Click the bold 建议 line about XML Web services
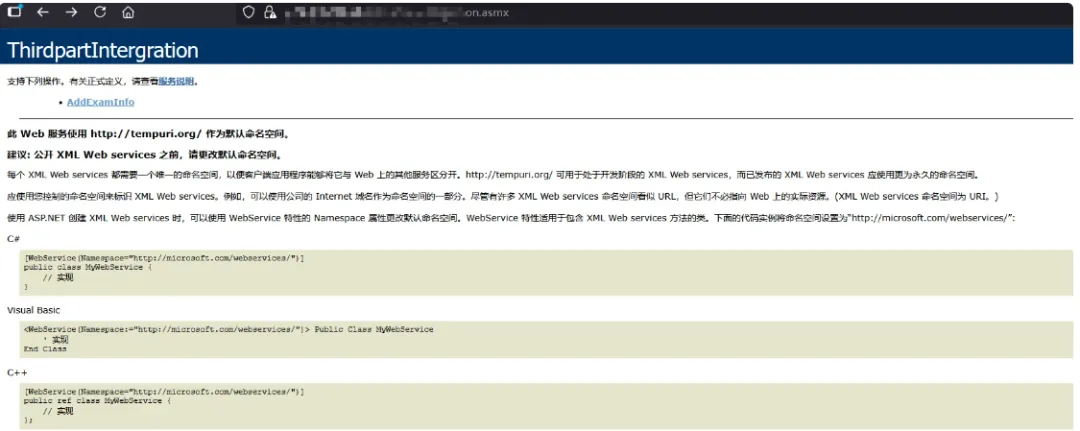 click(x=145, y=154)
